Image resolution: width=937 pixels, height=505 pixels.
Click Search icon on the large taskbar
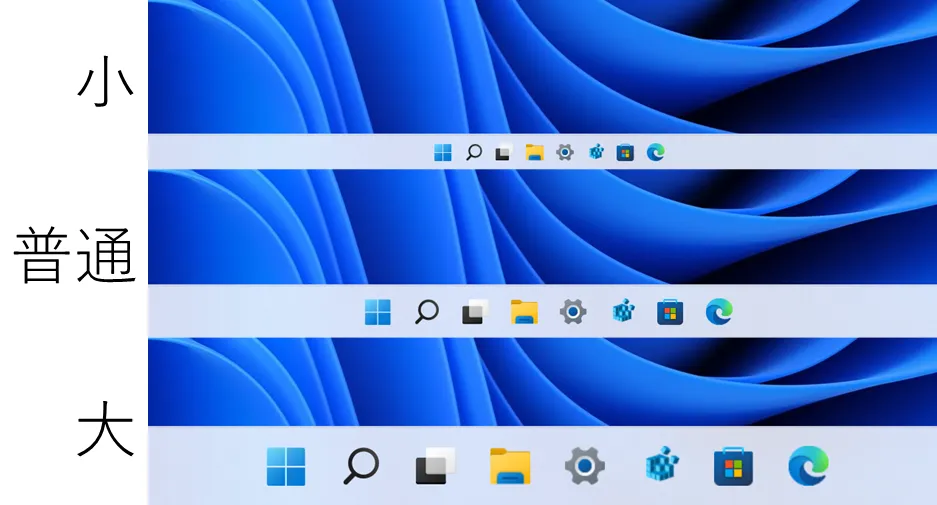tap(361, 466)
